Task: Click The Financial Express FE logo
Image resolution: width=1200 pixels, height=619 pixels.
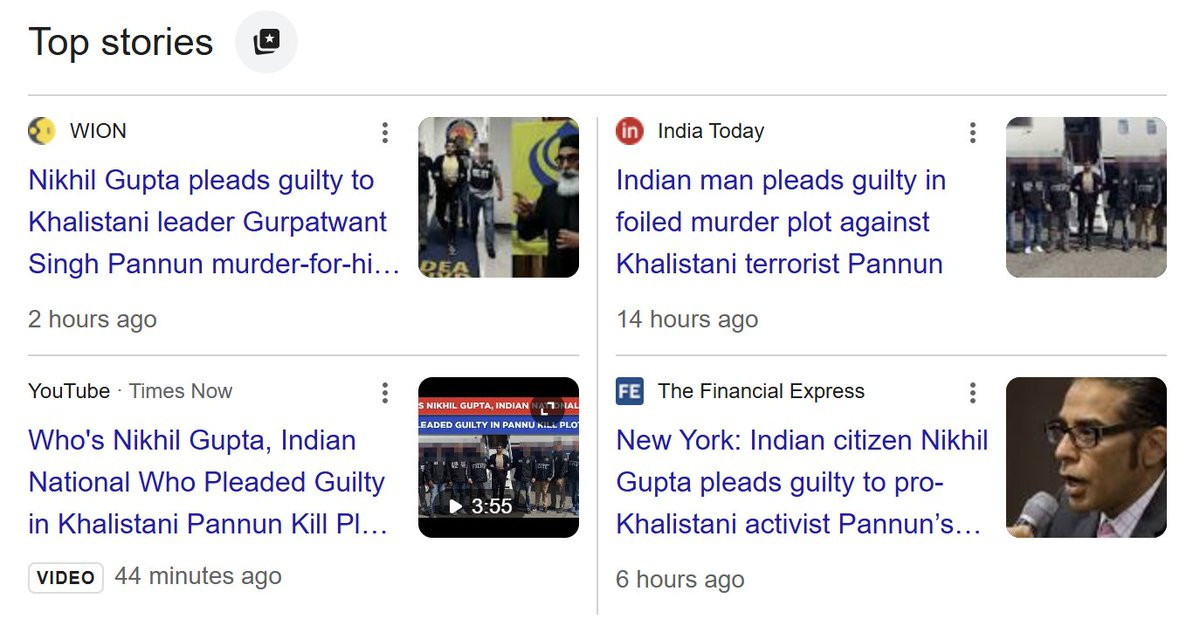Action: pyautogui.click(x=629, y=391)
